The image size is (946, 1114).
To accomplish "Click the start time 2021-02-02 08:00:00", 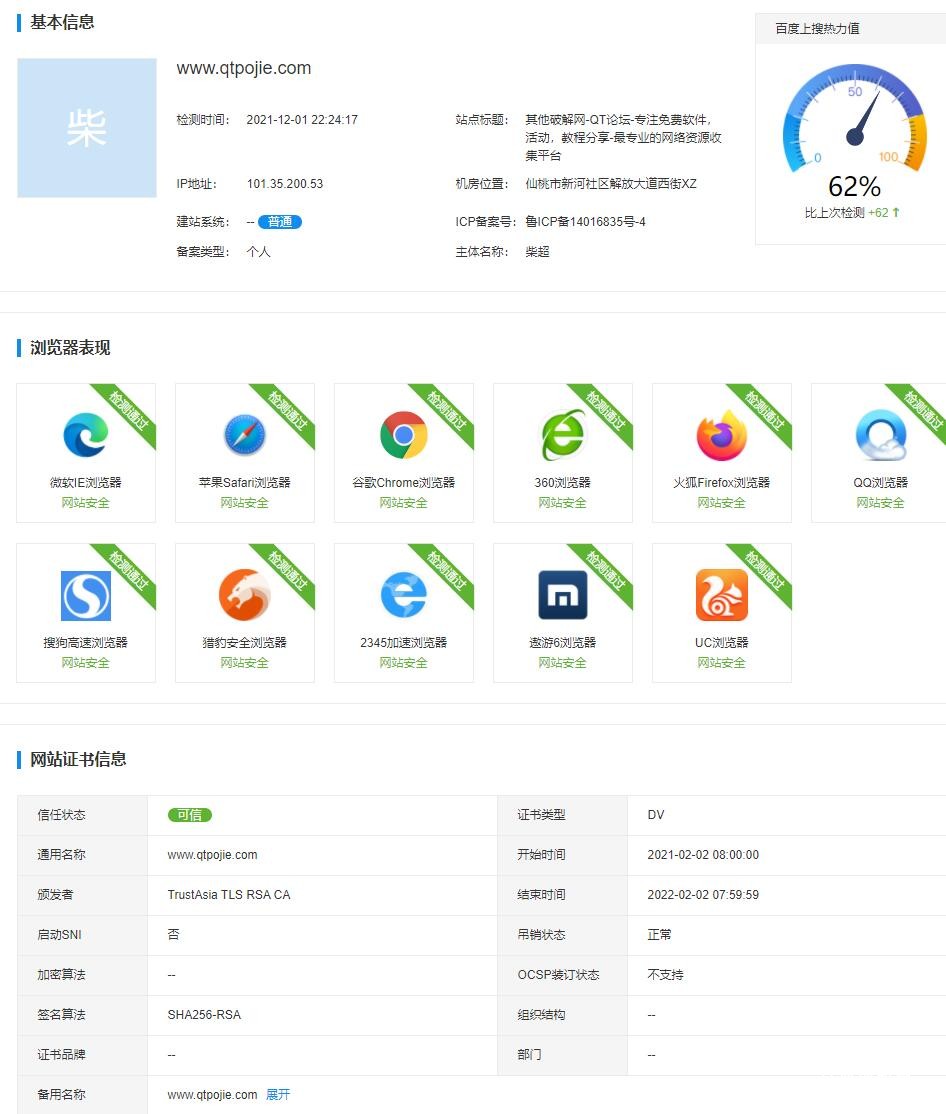I will 703,855.
